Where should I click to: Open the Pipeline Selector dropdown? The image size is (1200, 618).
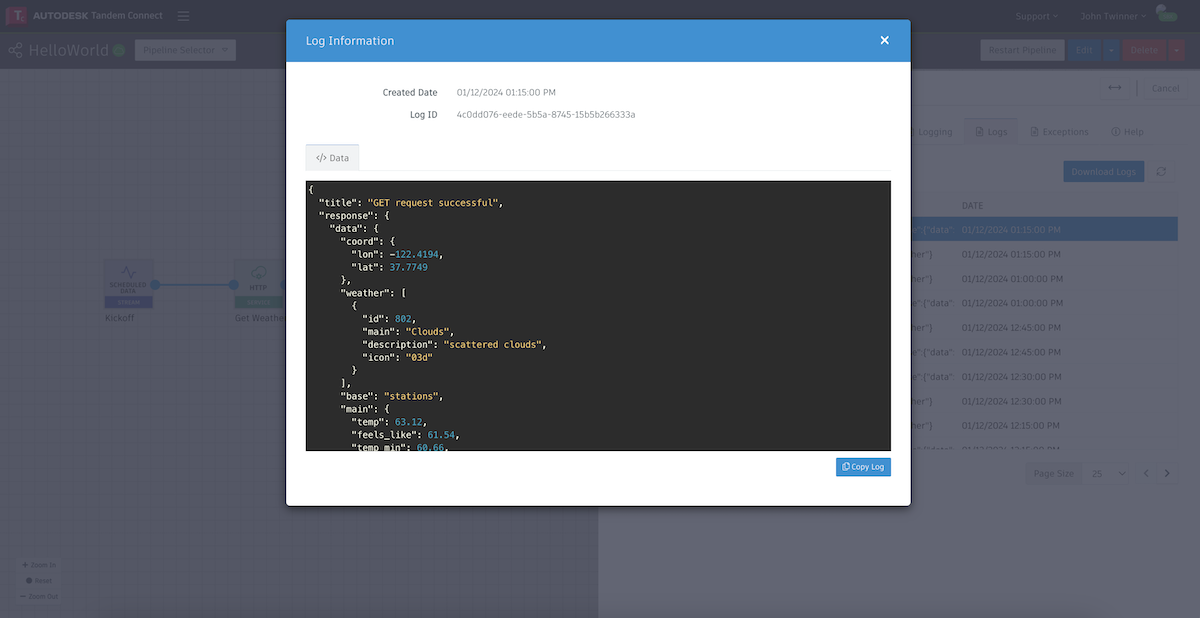[185, 50]
